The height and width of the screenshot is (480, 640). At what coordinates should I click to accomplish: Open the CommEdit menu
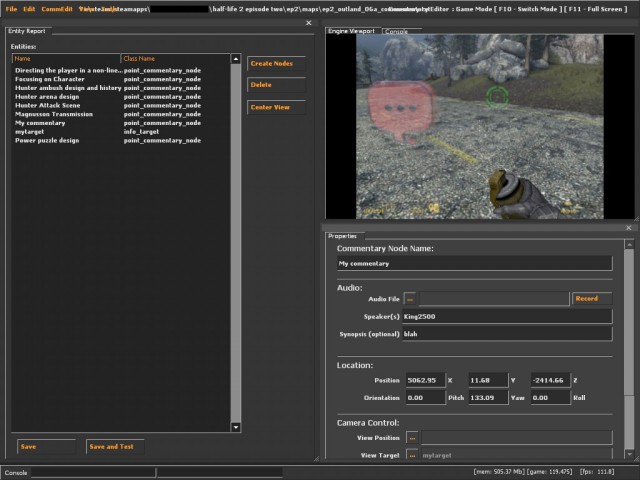coord(57,9)
